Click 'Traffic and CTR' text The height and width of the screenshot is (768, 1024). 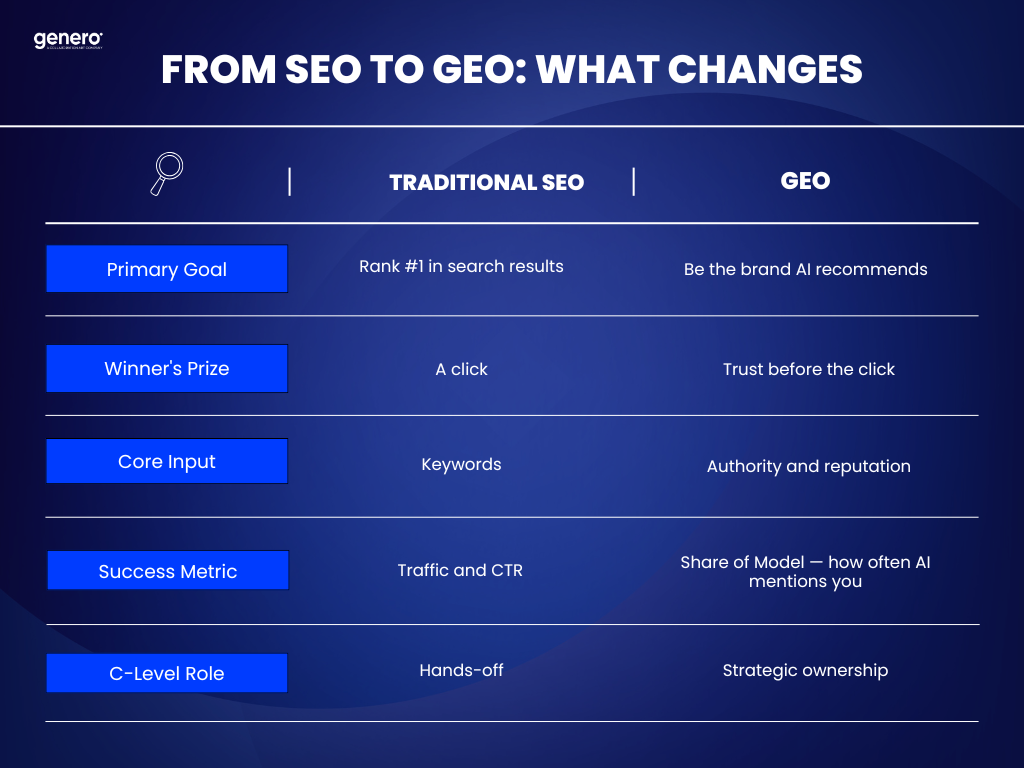[460, 570]
